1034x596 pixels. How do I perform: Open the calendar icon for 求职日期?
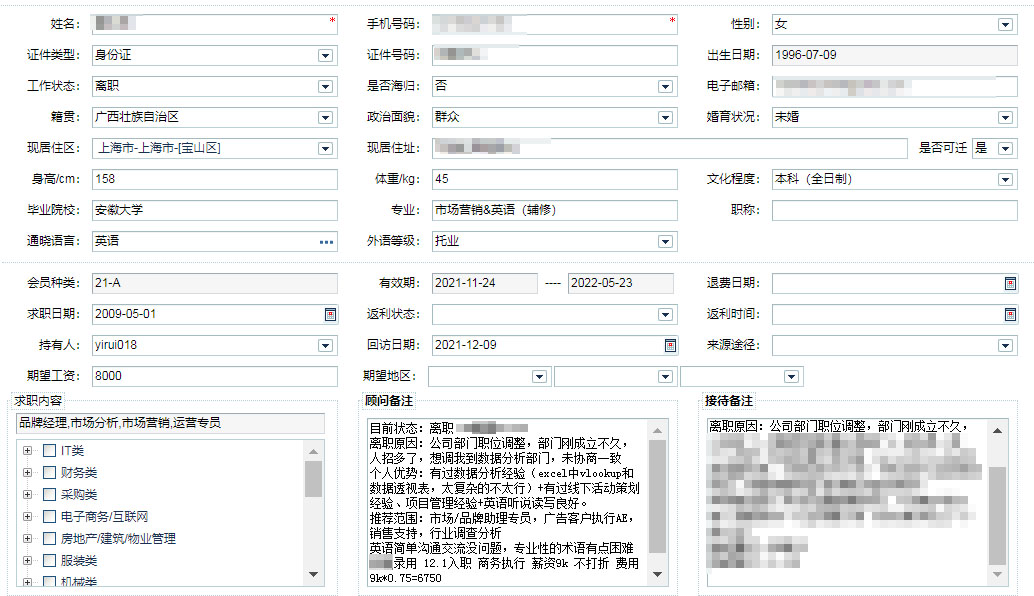(x=331, y=314)
